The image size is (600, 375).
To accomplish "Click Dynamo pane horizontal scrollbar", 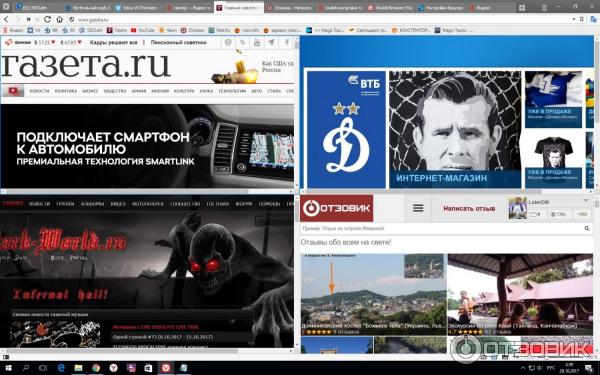I will (x=424, y=191).
